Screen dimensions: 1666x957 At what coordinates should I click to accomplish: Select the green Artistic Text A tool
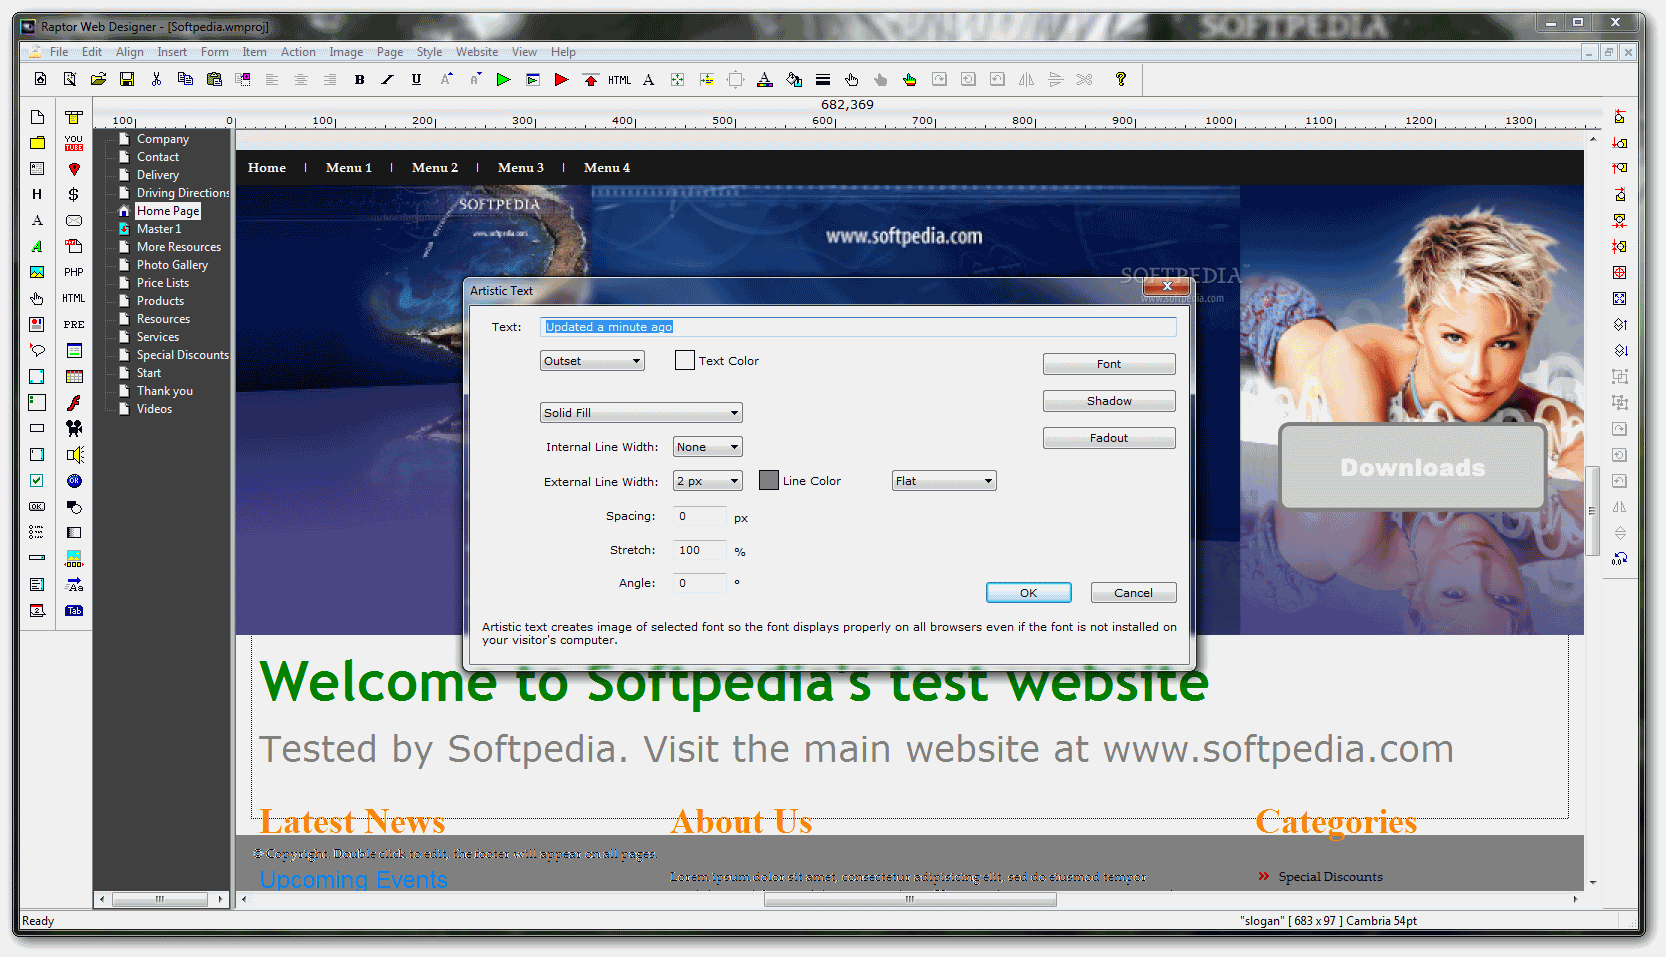click(x=37, y=246)
